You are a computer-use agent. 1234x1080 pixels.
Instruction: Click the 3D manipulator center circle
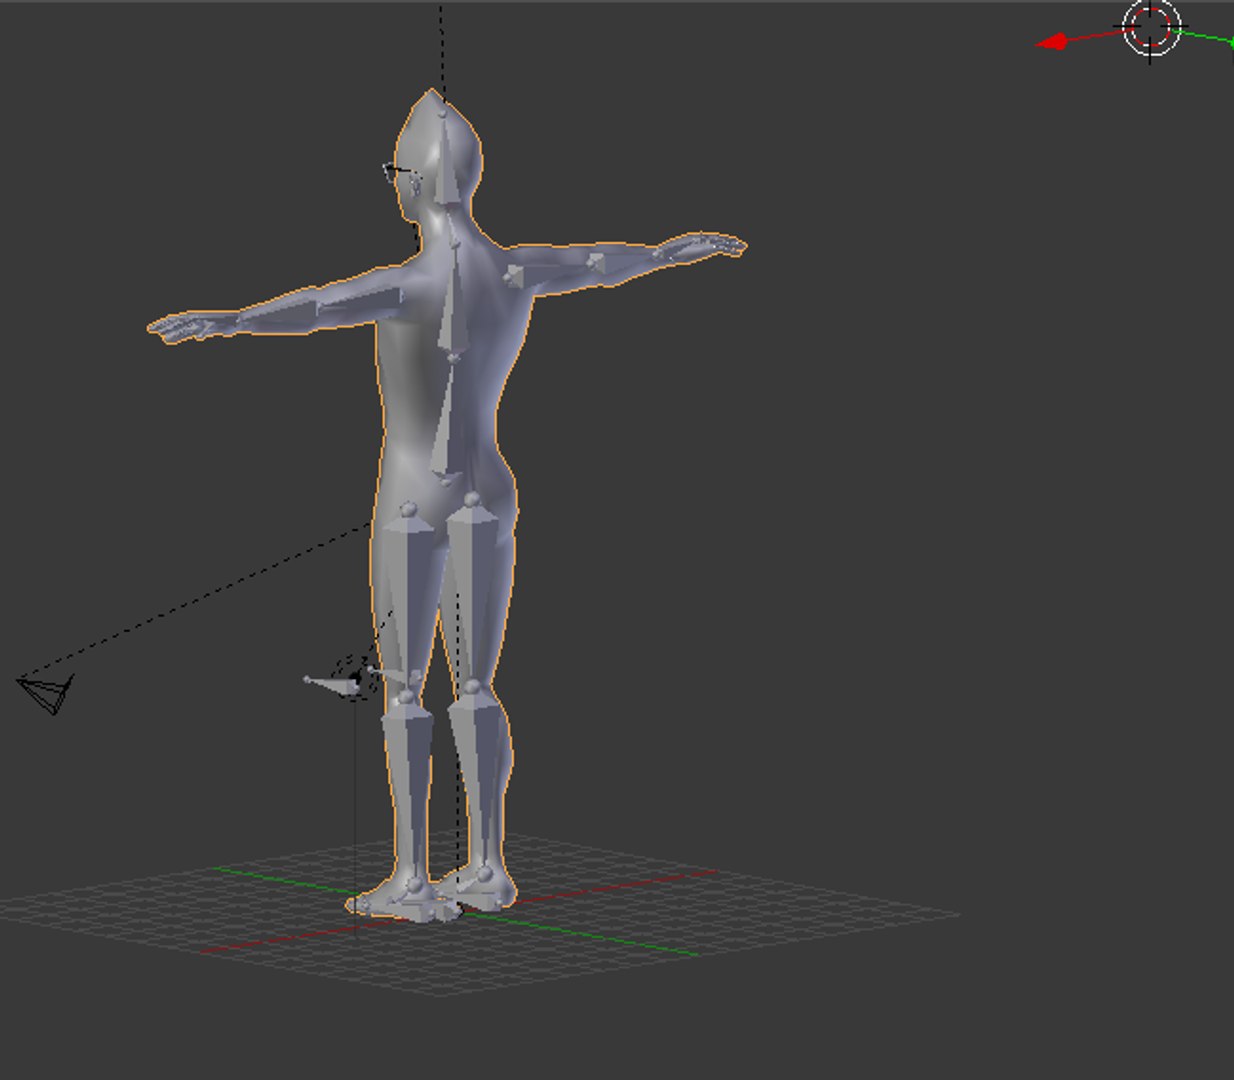click(1152, 27)
